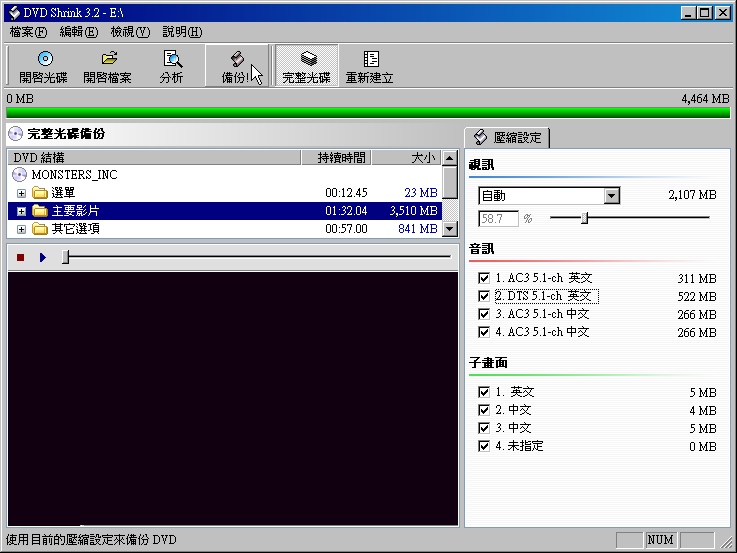Select the 其它選項 row text
The width and height of the screenshot is (737, 553).
point(76,229)
